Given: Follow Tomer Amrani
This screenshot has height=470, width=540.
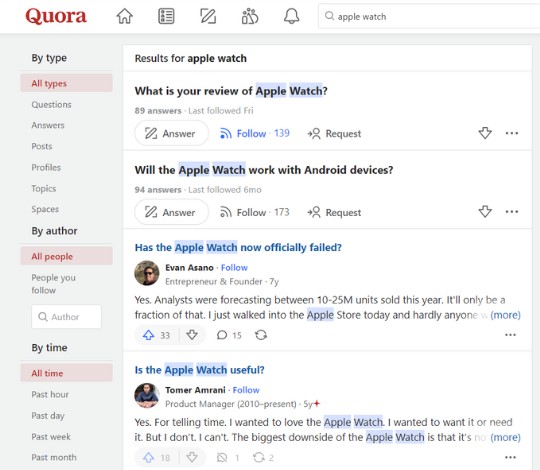Looking at the screenshot, I should (246, 390).
